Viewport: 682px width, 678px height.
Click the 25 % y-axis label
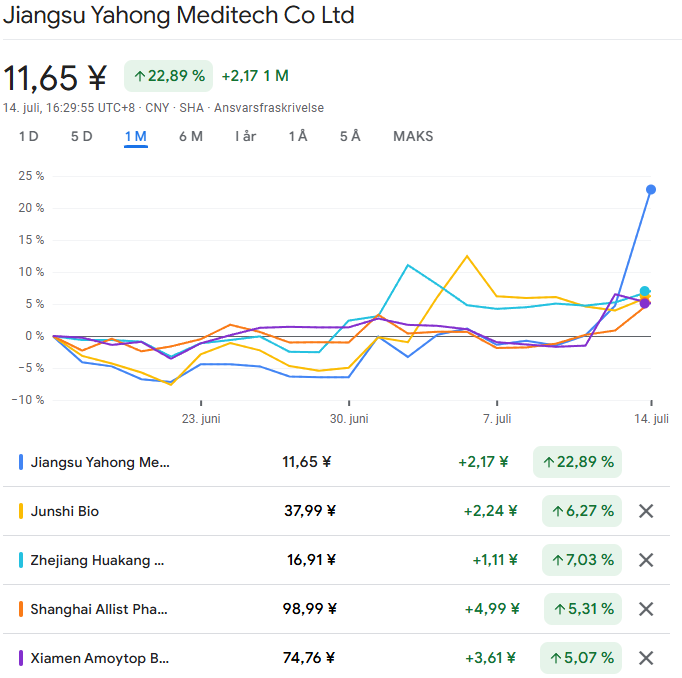(x=31, y=176)
